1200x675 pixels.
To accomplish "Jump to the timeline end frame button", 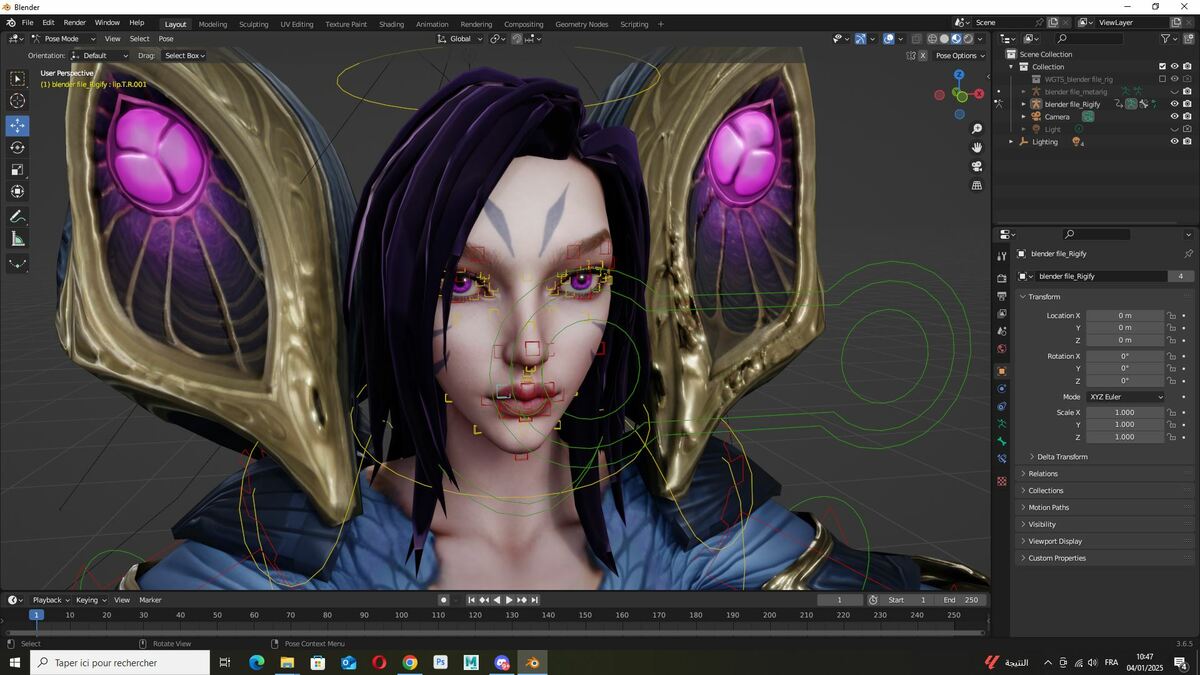I will coord(535,600).
